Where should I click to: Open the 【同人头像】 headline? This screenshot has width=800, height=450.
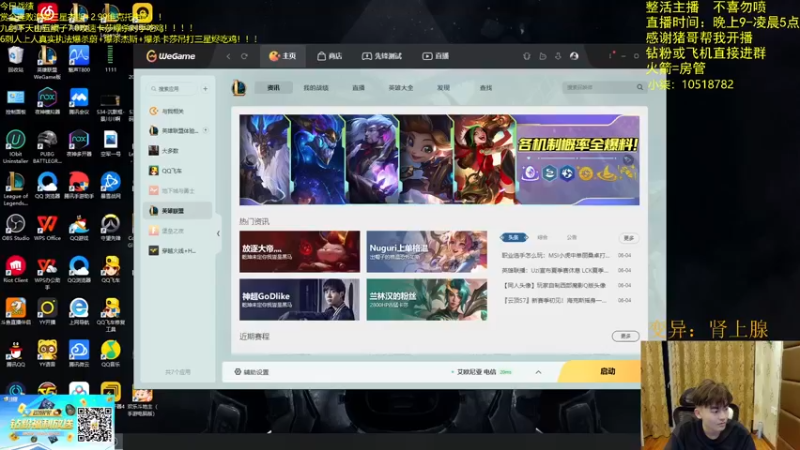click(x=554, y=285)
